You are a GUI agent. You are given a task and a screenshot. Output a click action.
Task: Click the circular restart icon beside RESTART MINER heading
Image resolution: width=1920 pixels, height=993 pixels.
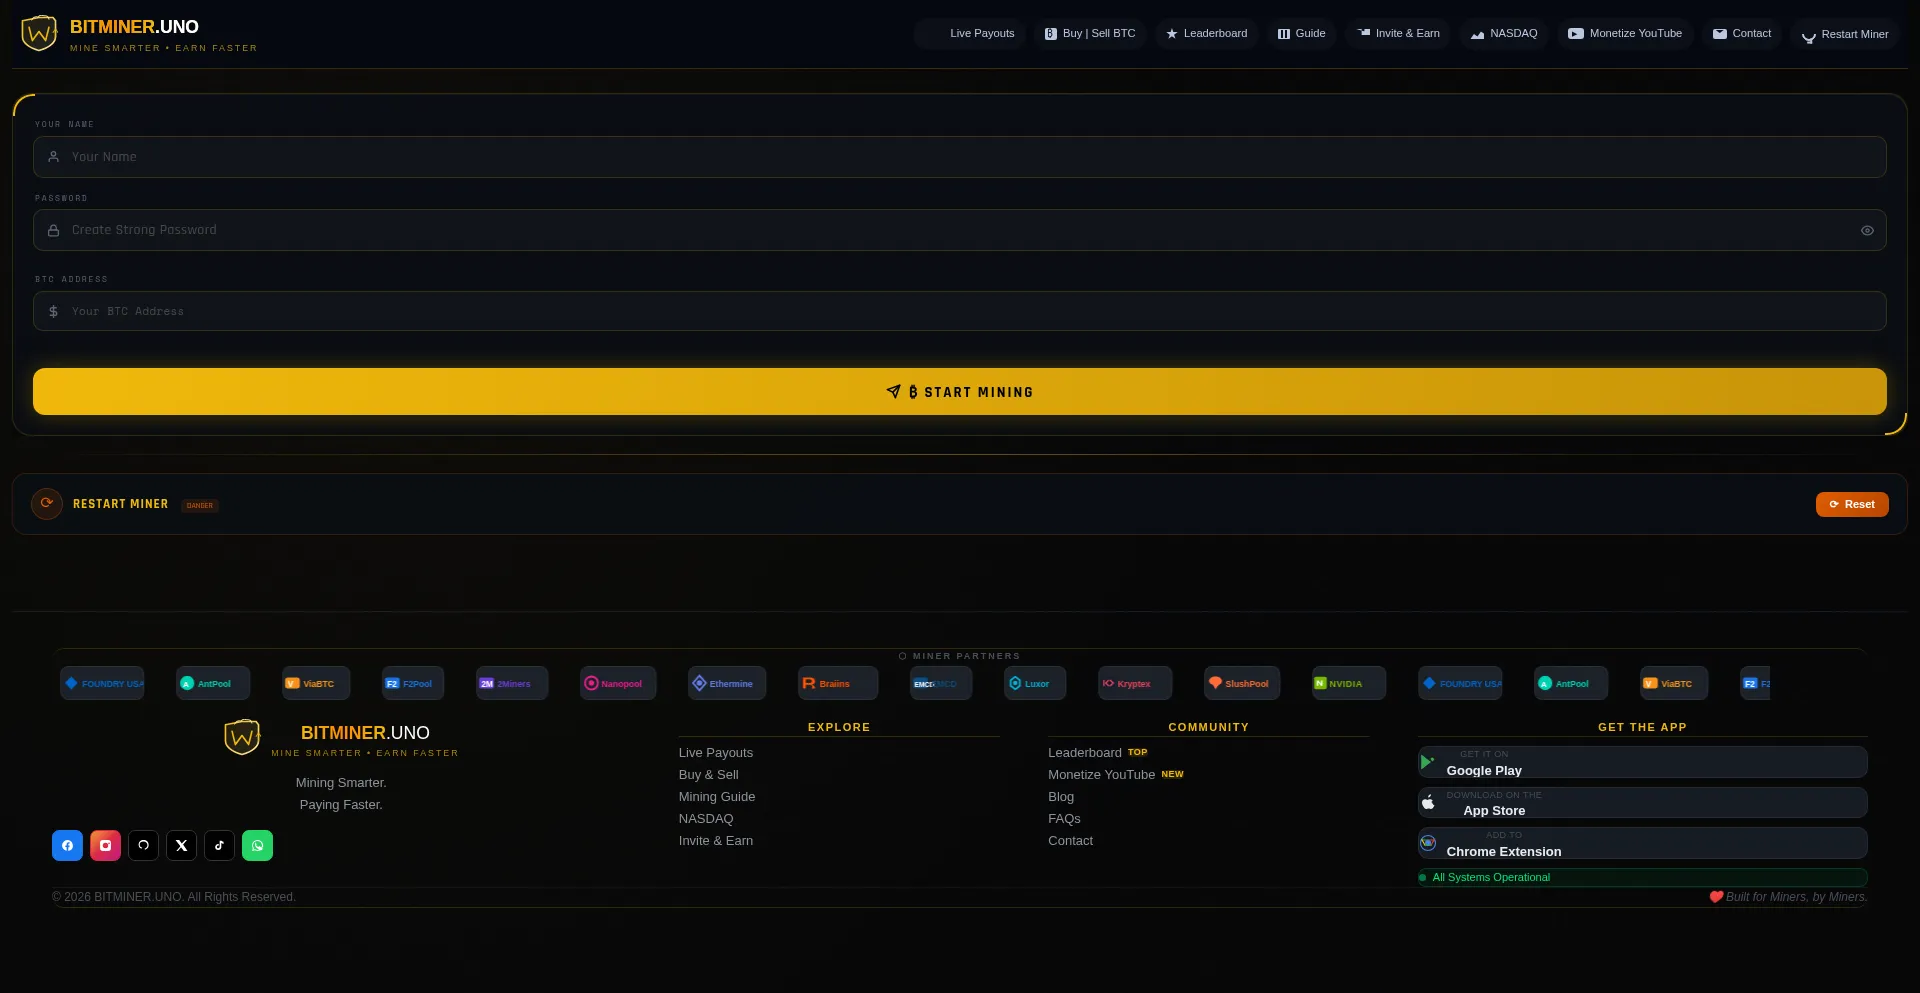click(x=47, y=504)
